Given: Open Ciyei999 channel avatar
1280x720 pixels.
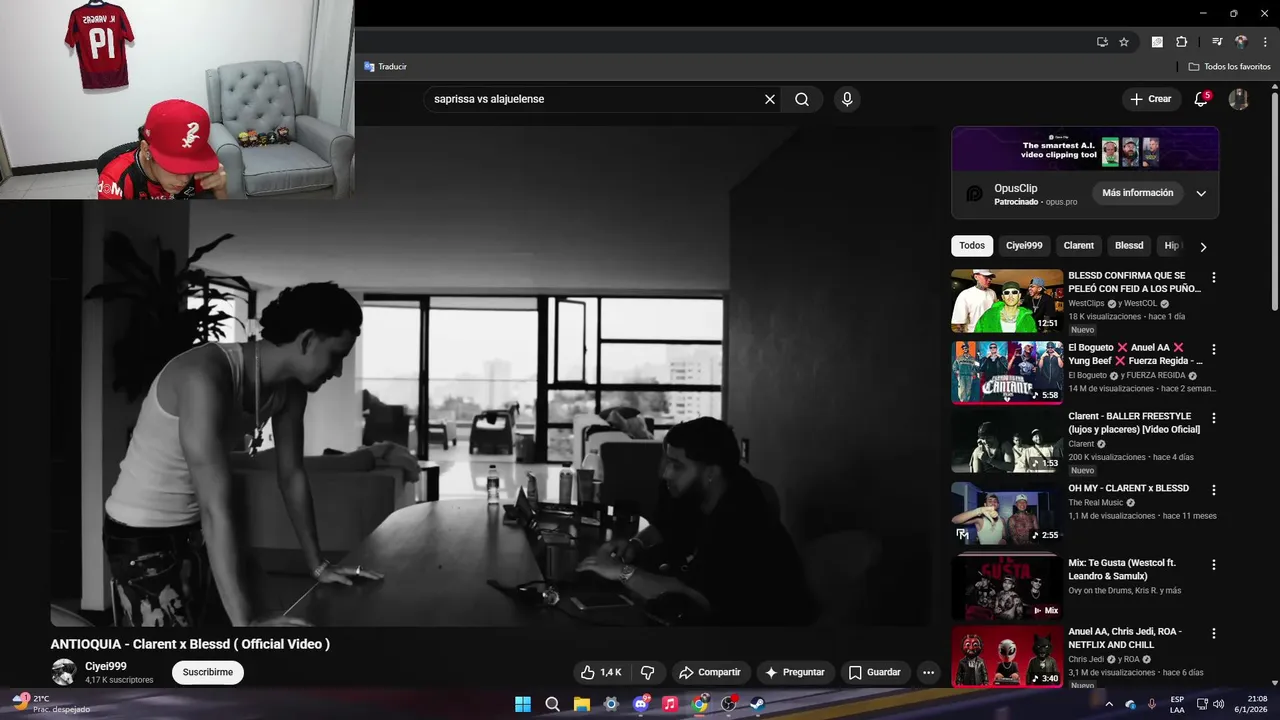Looking at the screenshot, I should [x=64, y=672].
